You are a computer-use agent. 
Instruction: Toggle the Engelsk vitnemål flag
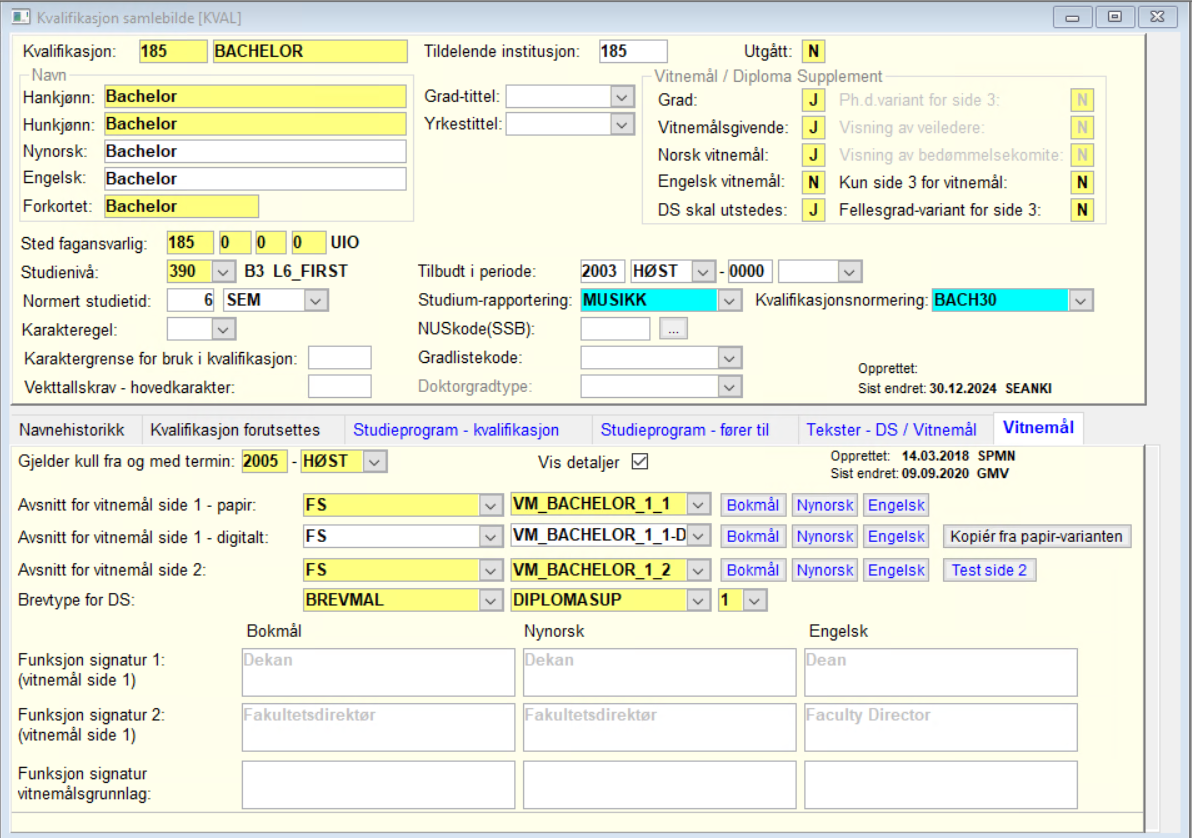(x=813, y=183)
